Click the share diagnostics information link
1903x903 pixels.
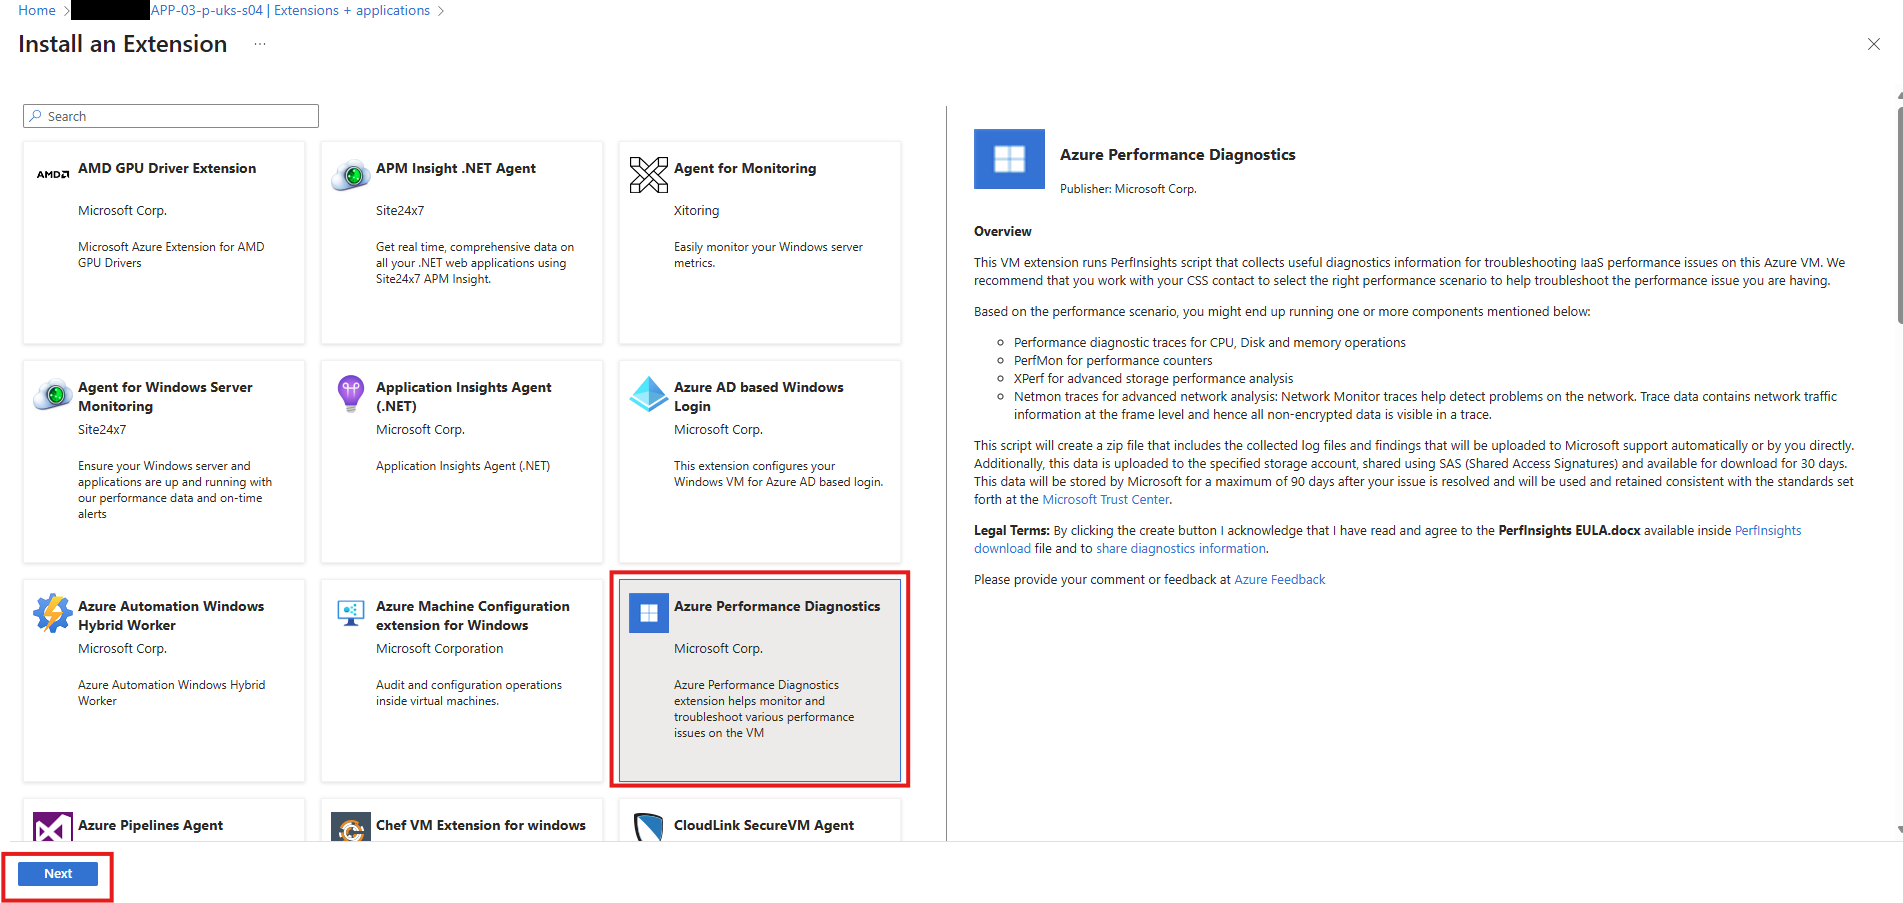tap(1180, 548)
